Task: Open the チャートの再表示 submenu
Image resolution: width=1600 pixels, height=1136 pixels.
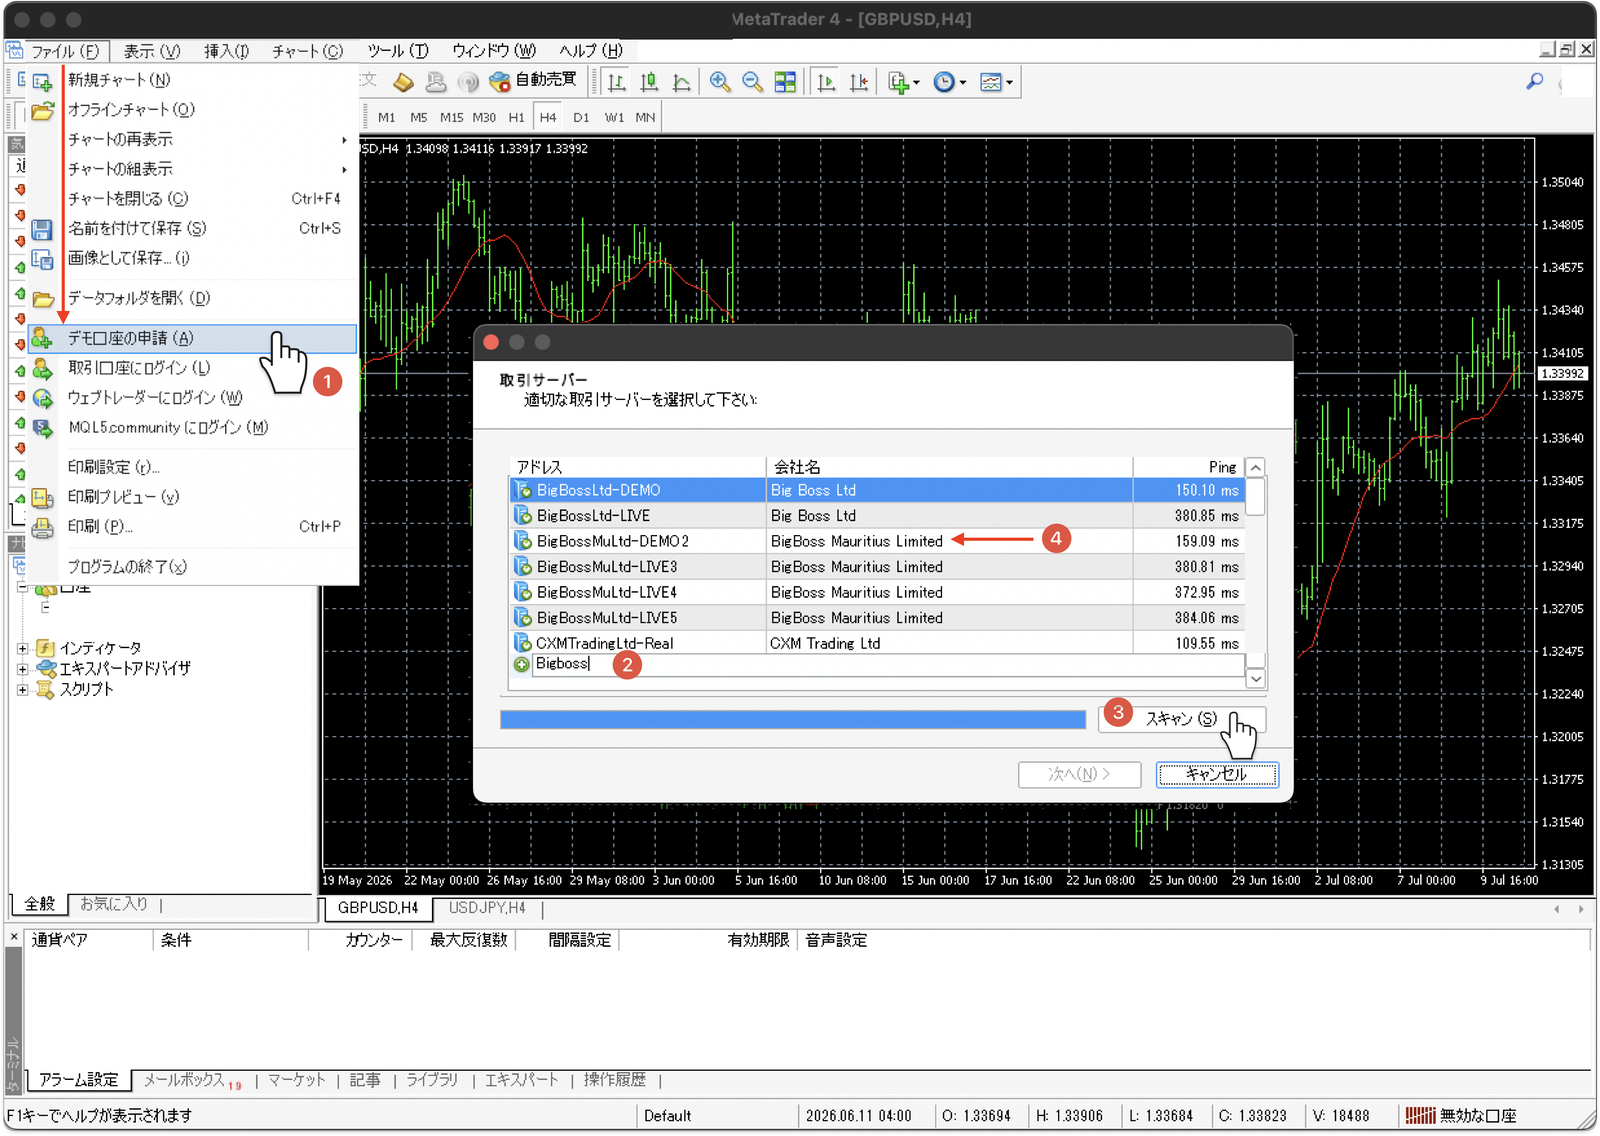Action: (192, 139)
